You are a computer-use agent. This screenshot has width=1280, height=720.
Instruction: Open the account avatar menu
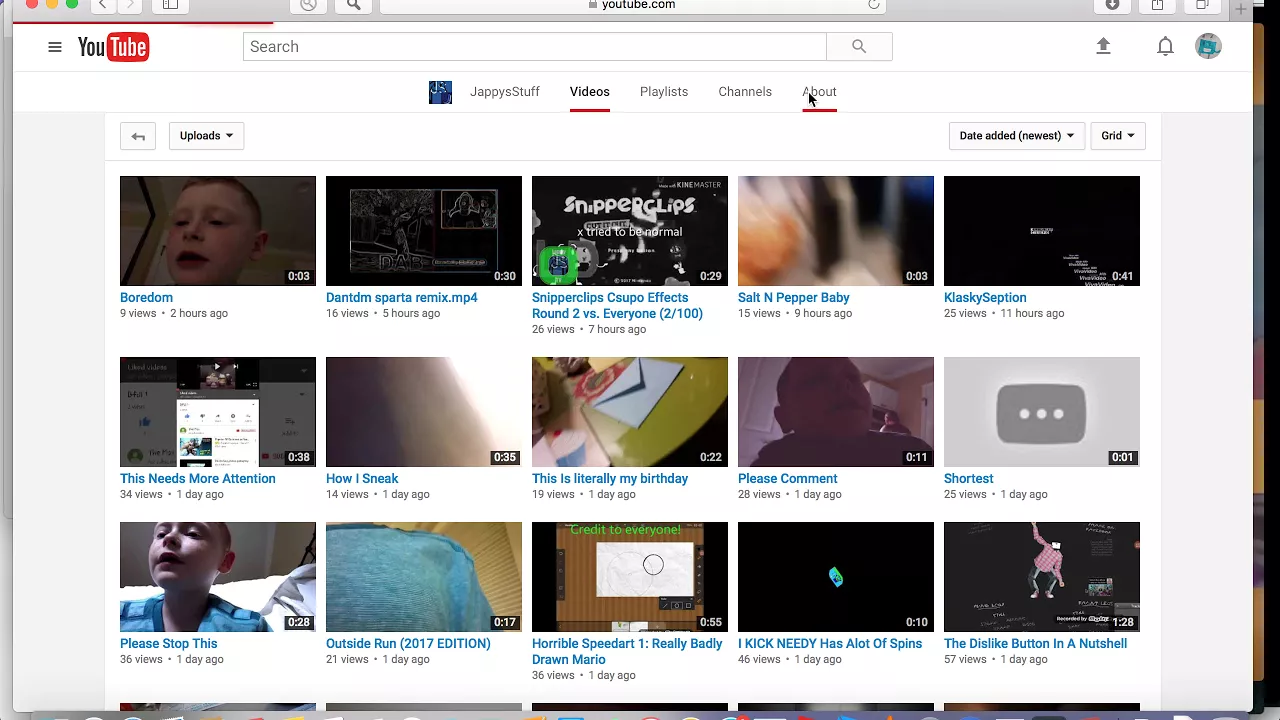click(1208, 46)
